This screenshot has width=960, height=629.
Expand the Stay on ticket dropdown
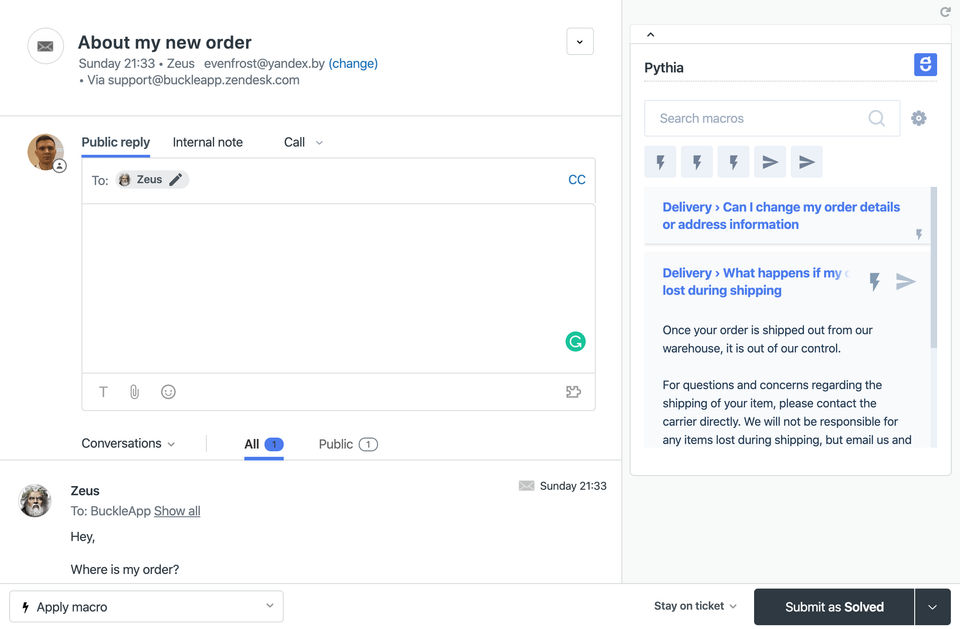[695, 606]
